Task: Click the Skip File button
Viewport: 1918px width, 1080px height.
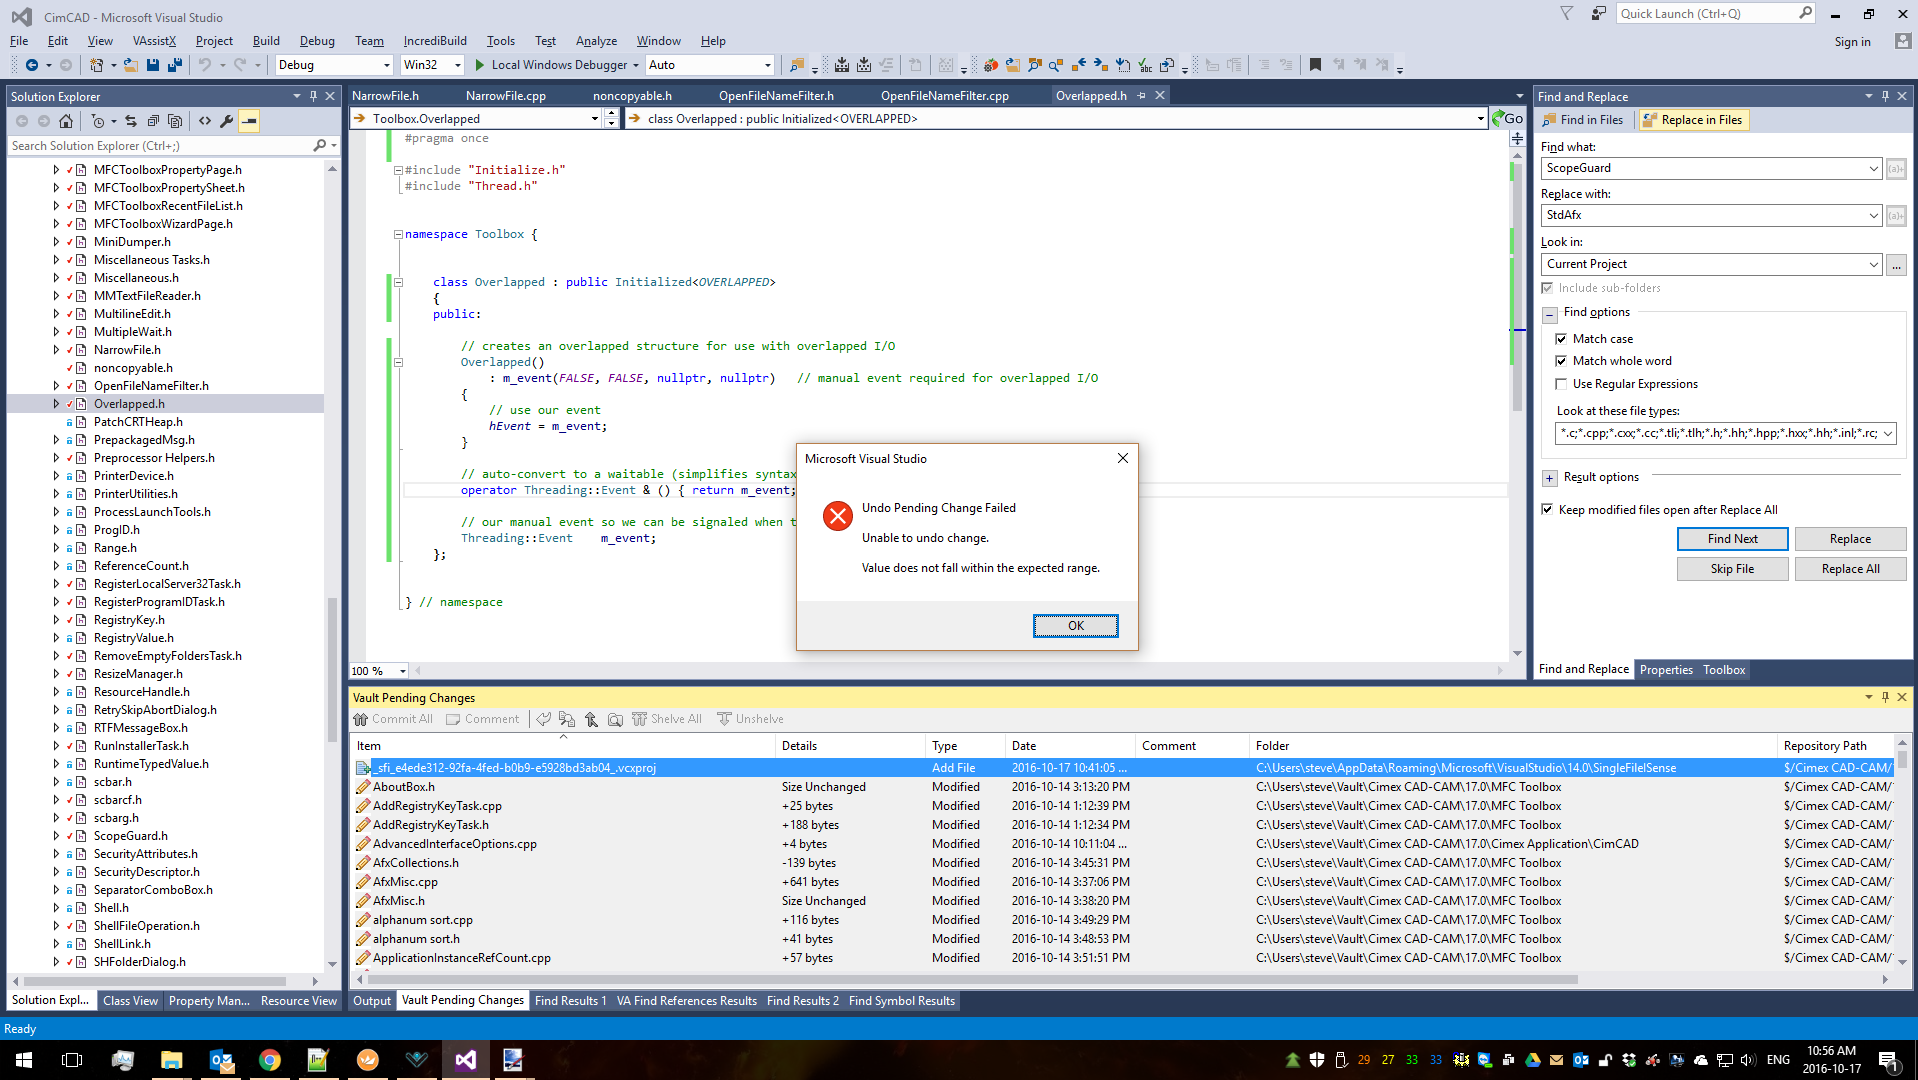Action: (x=1732, y=569)
